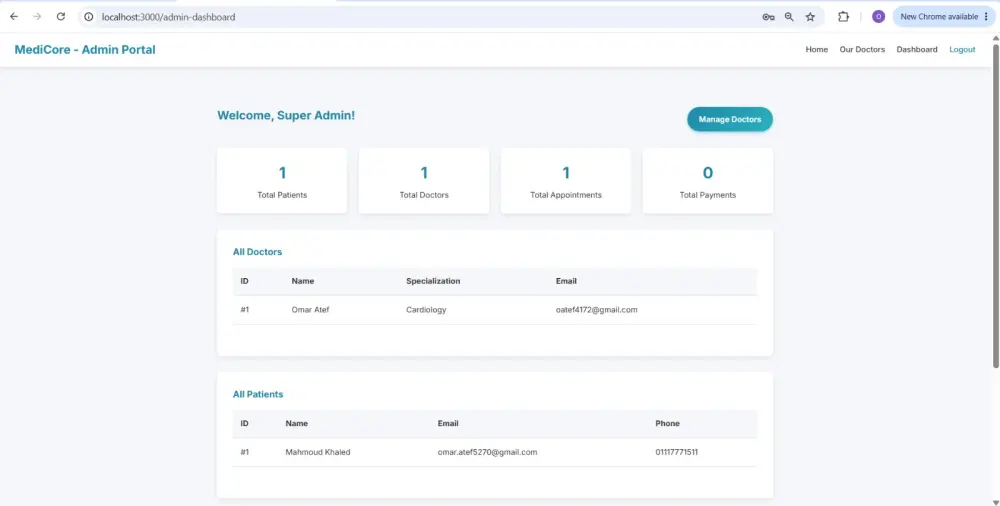This screenshot has width=1000, height=506.
Task: Bookmark this page with the star icon
Action: tap(810, 17)
